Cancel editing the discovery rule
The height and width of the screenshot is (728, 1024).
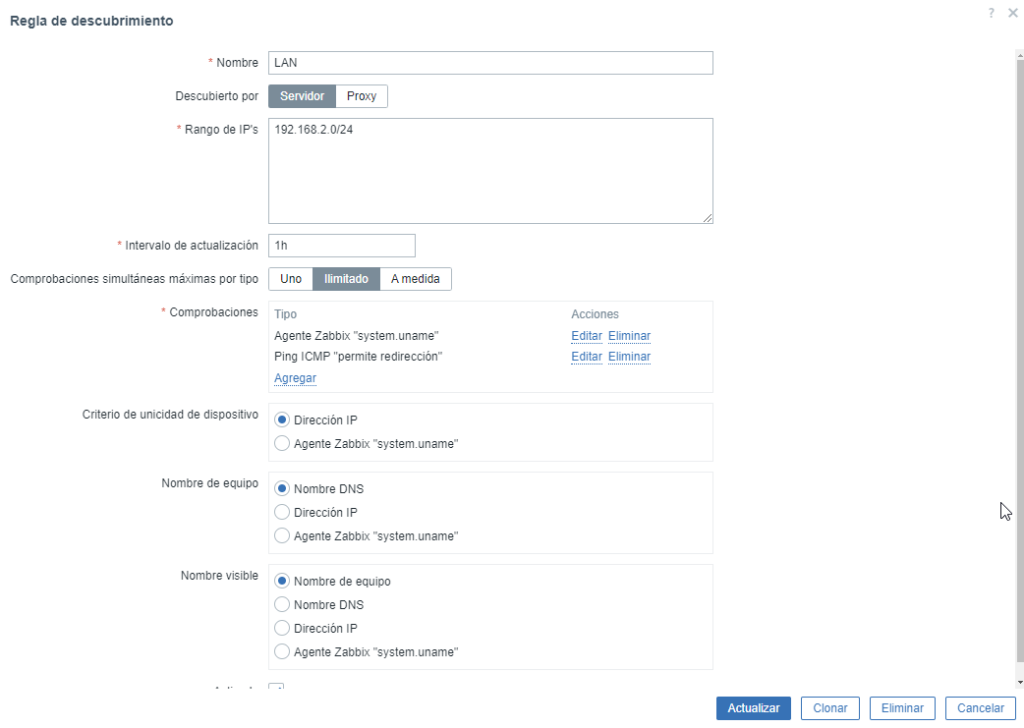[x=980, y=708]
